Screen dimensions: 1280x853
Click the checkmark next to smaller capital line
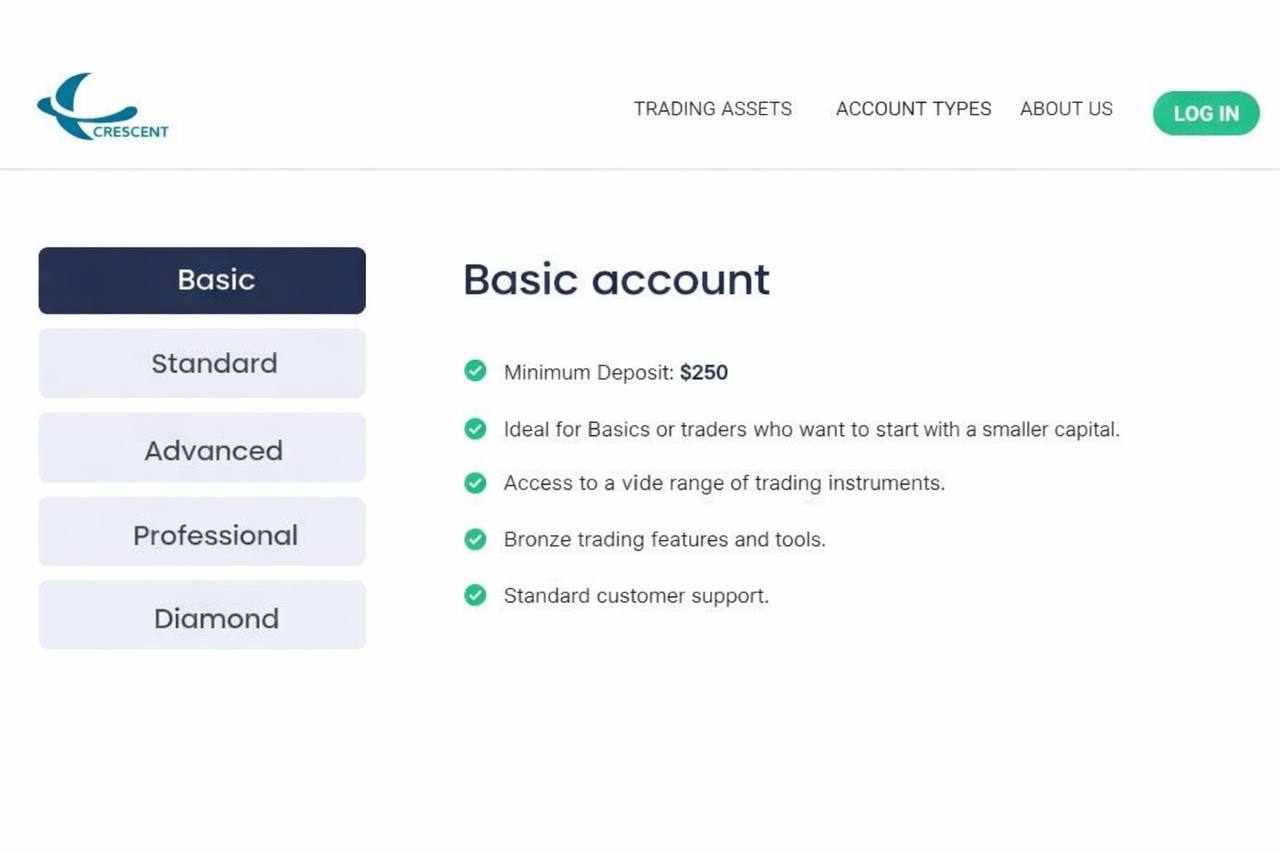[x=475, y=429]
